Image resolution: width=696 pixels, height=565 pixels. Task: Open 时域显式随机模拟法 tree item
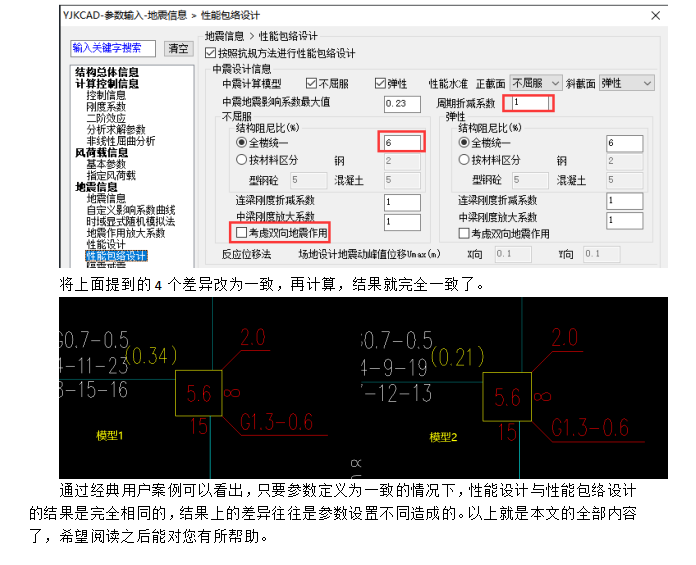tap(130, 221)
